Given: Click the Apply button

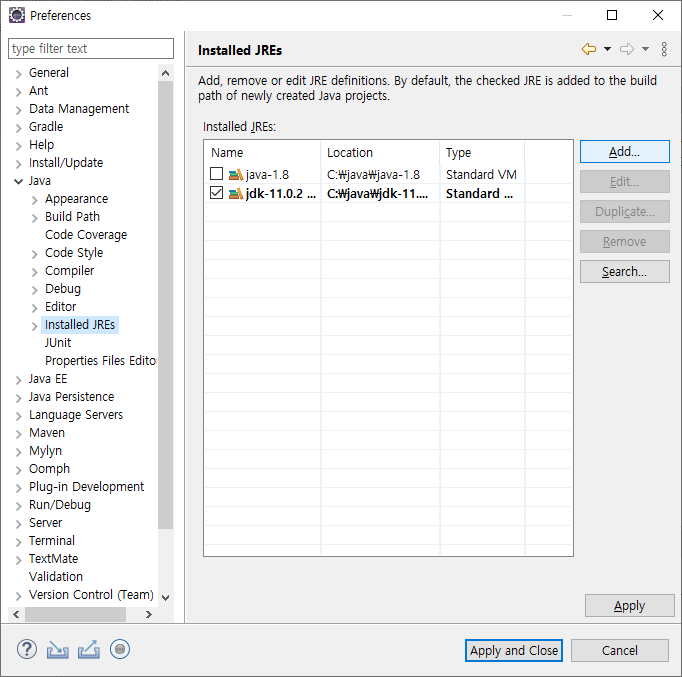Looking at the screenshot, I should 629,606.
